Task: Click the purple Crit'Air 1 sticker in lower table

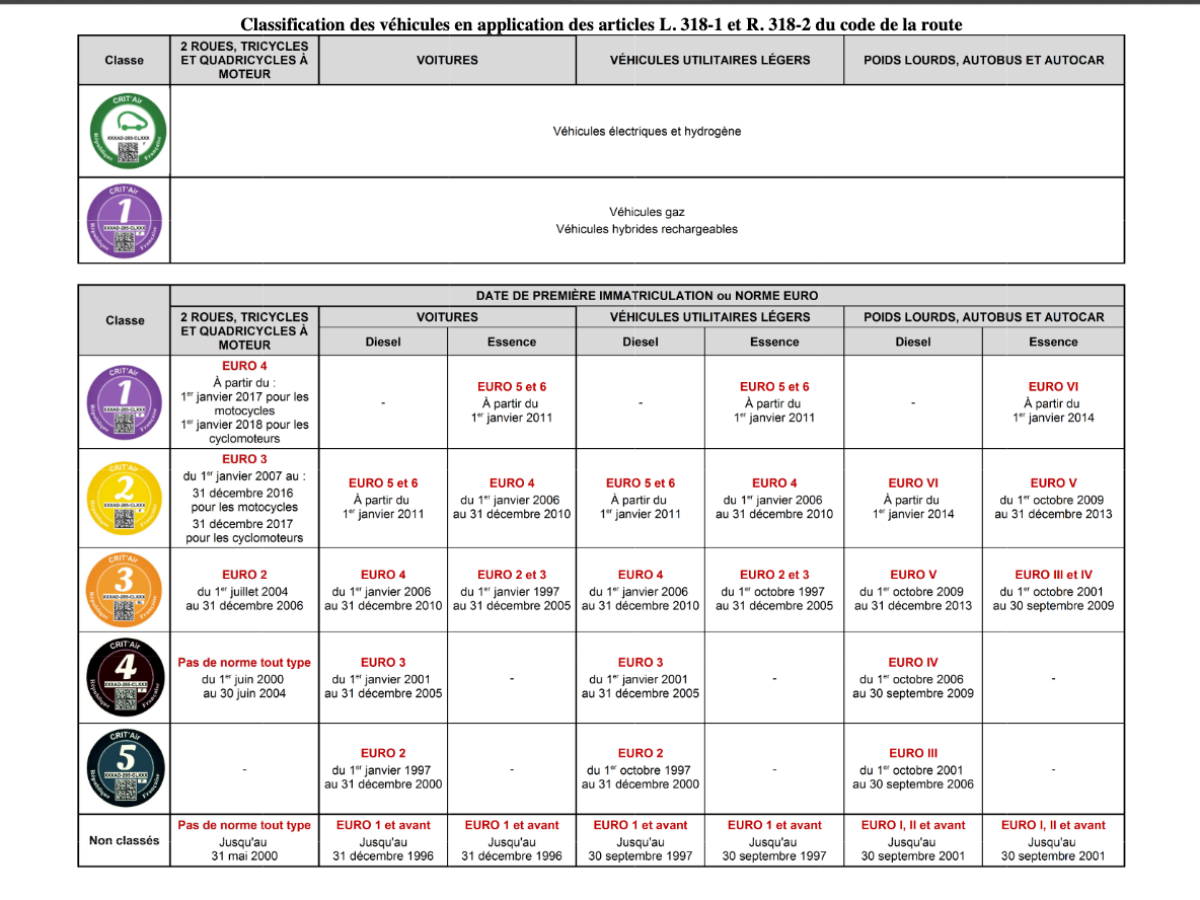Action: click(x=125, y=402)
